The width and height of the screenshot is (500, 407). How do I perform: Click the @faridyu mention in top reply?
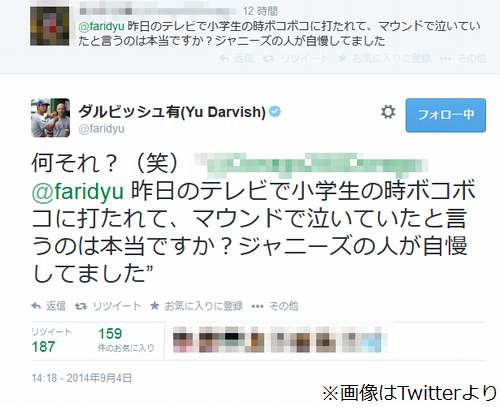click(102, 26)
